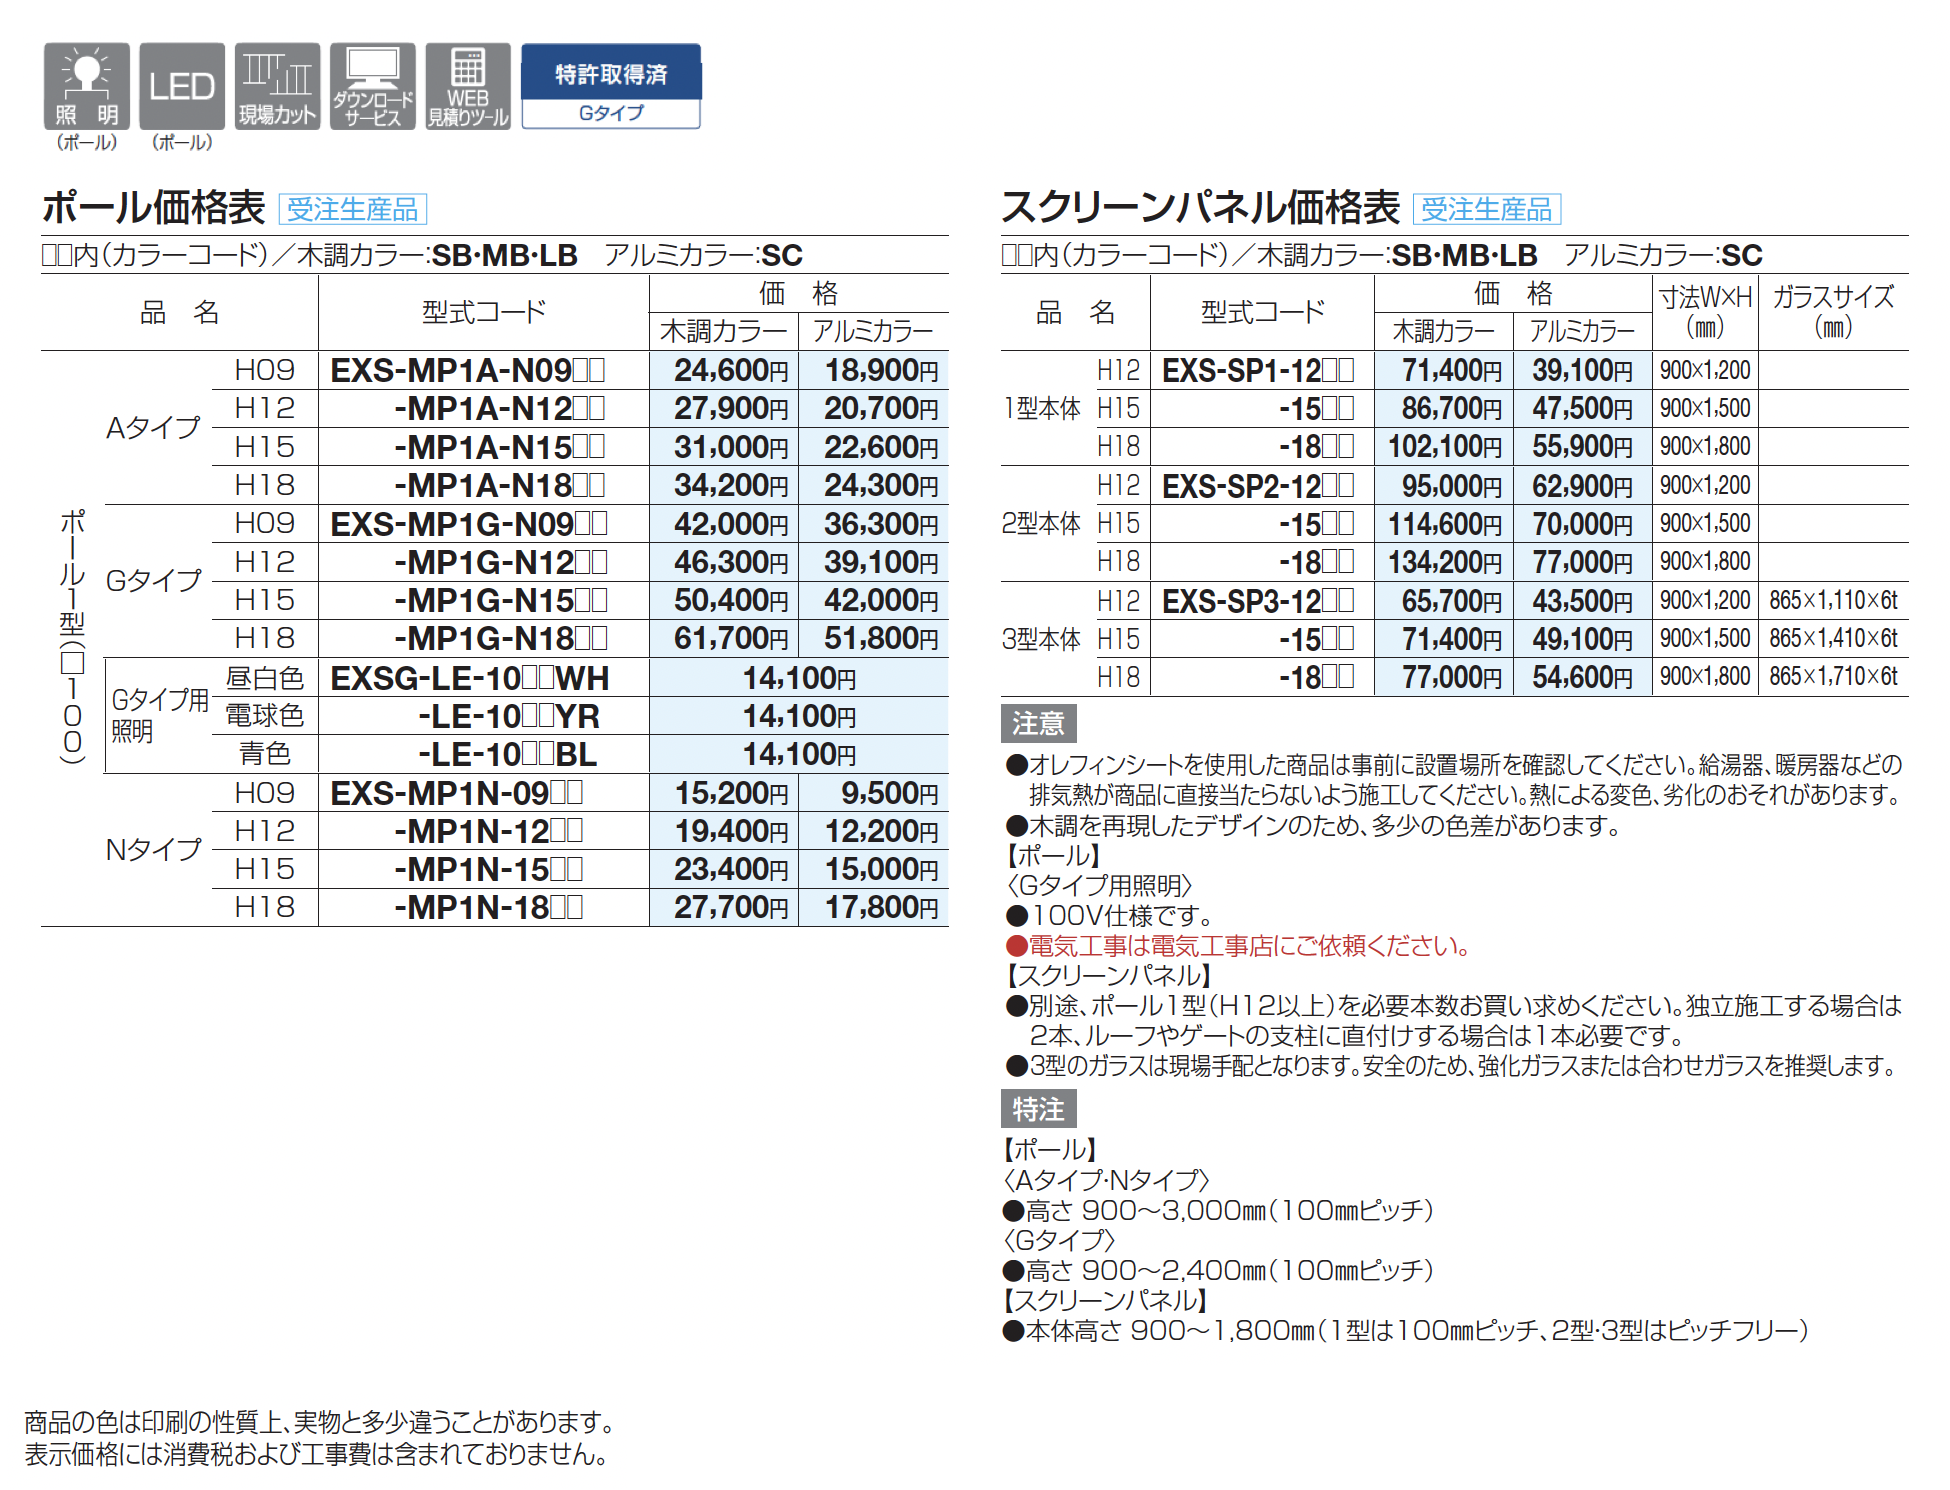Select lighting code -LE-10 BL
The height and width of the screenshot is (1490, 1950).
click(508, 754)
